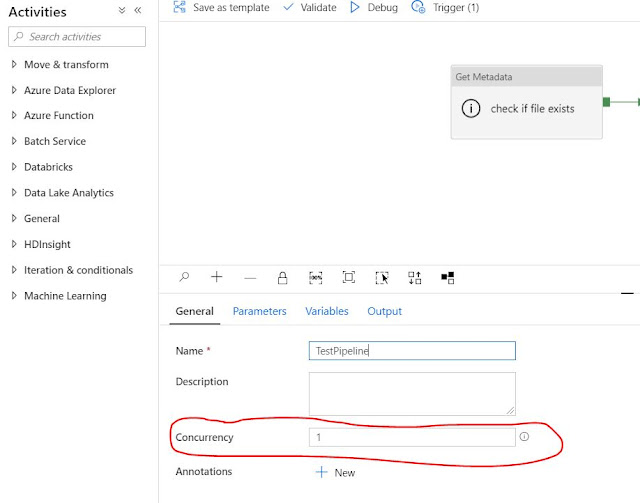Click the Concurrency info icon
Image resolution: width=640 pixels, height=503 pixels.
[524, 437]
